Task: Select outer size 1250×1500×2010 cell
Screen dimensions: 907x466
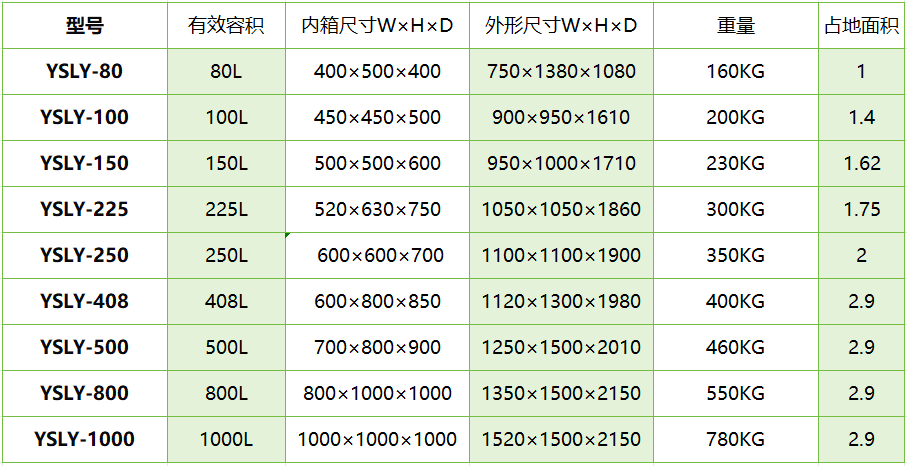Action: pyautogui.click(x=561, y=347)
